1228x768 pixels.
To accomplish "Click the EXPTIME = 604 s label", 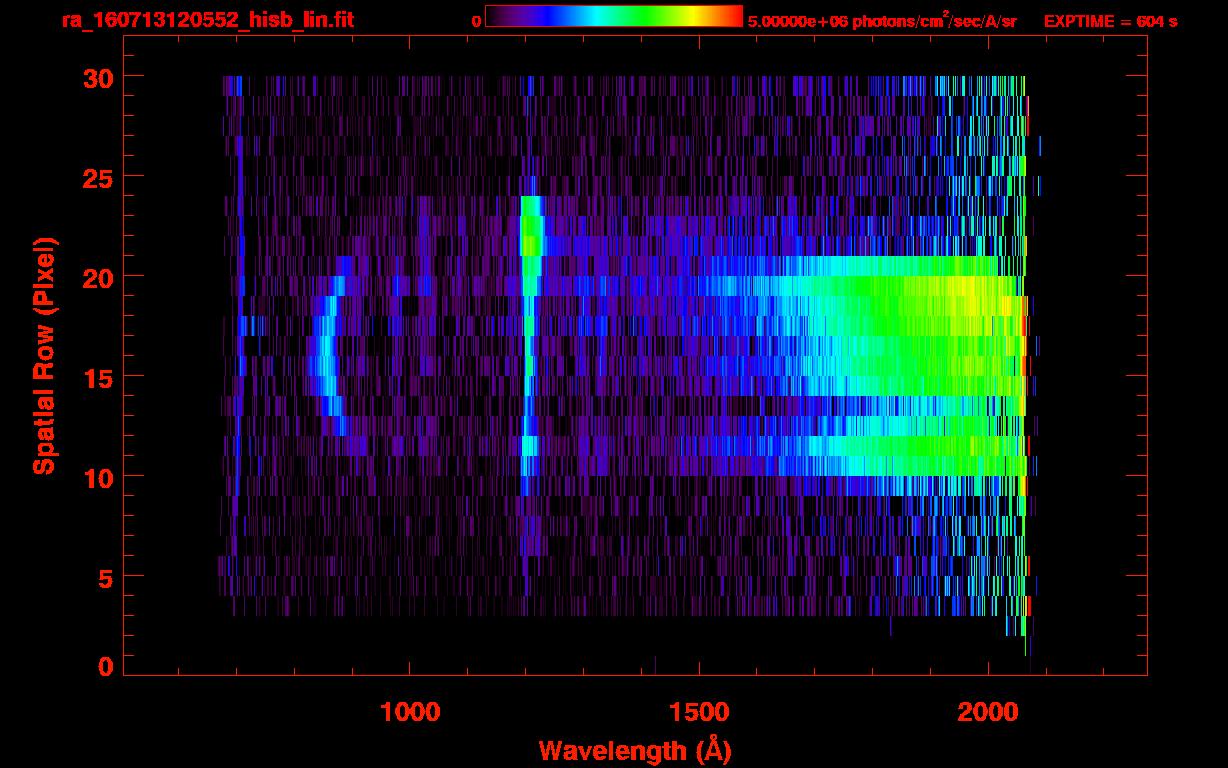I will coord(1110,21).
